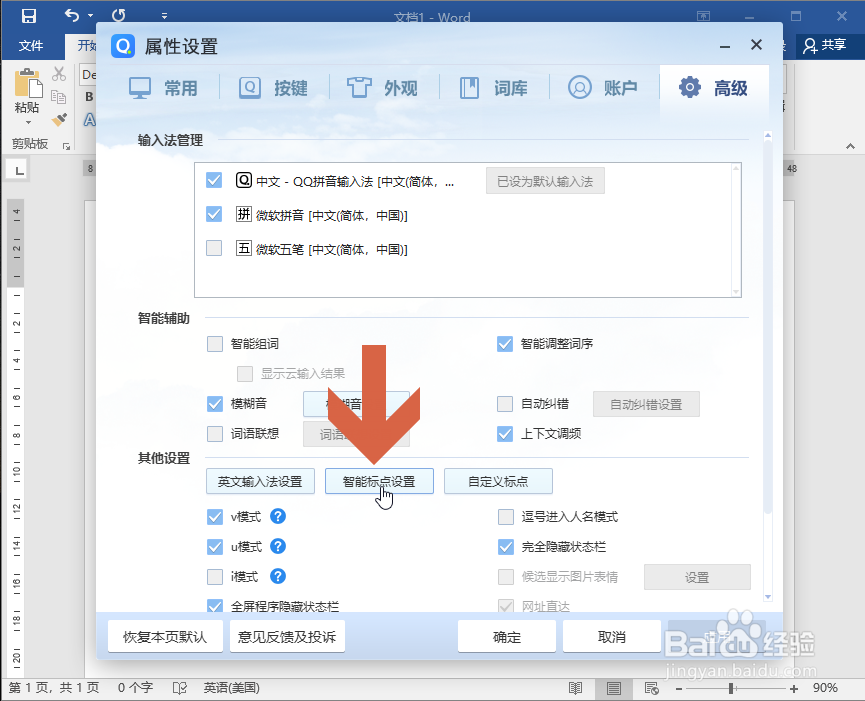Image resolution: width=865 pixels, height=701 pixels.
Task: Toggle the 模糊音 checkbox
Action: [215, 404]
